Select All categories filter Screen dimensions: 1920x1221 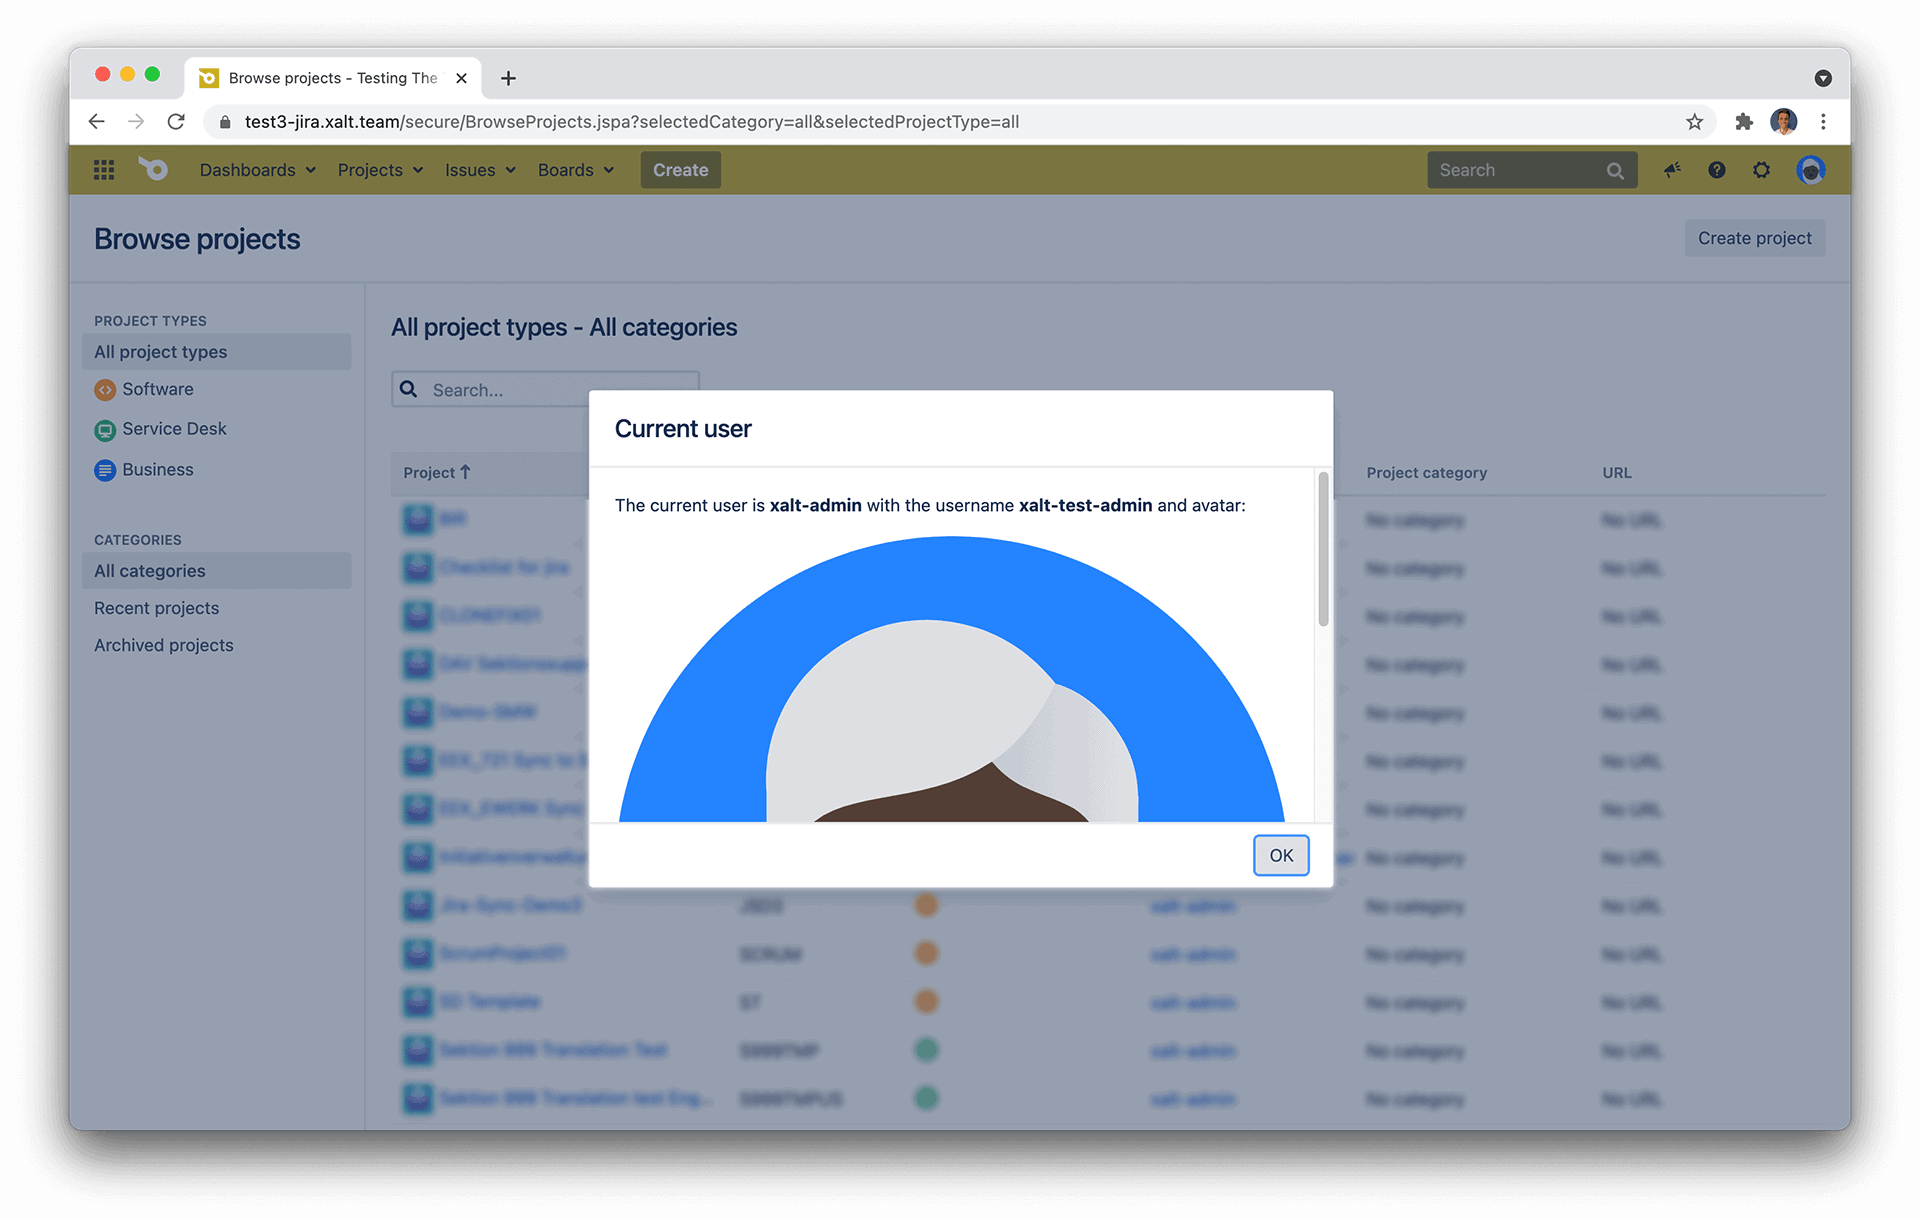coord(150,571)
